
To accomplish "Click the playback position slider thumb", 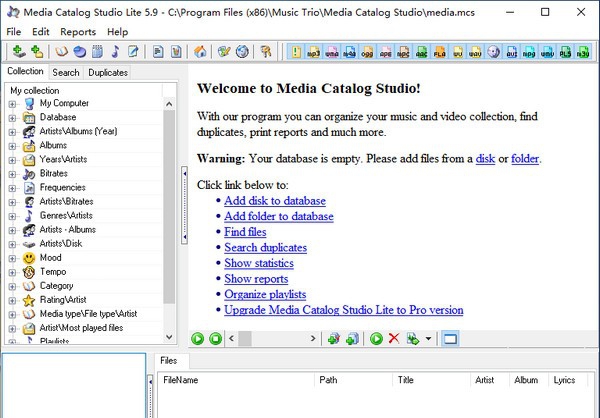I will click(x=245, y=339).
